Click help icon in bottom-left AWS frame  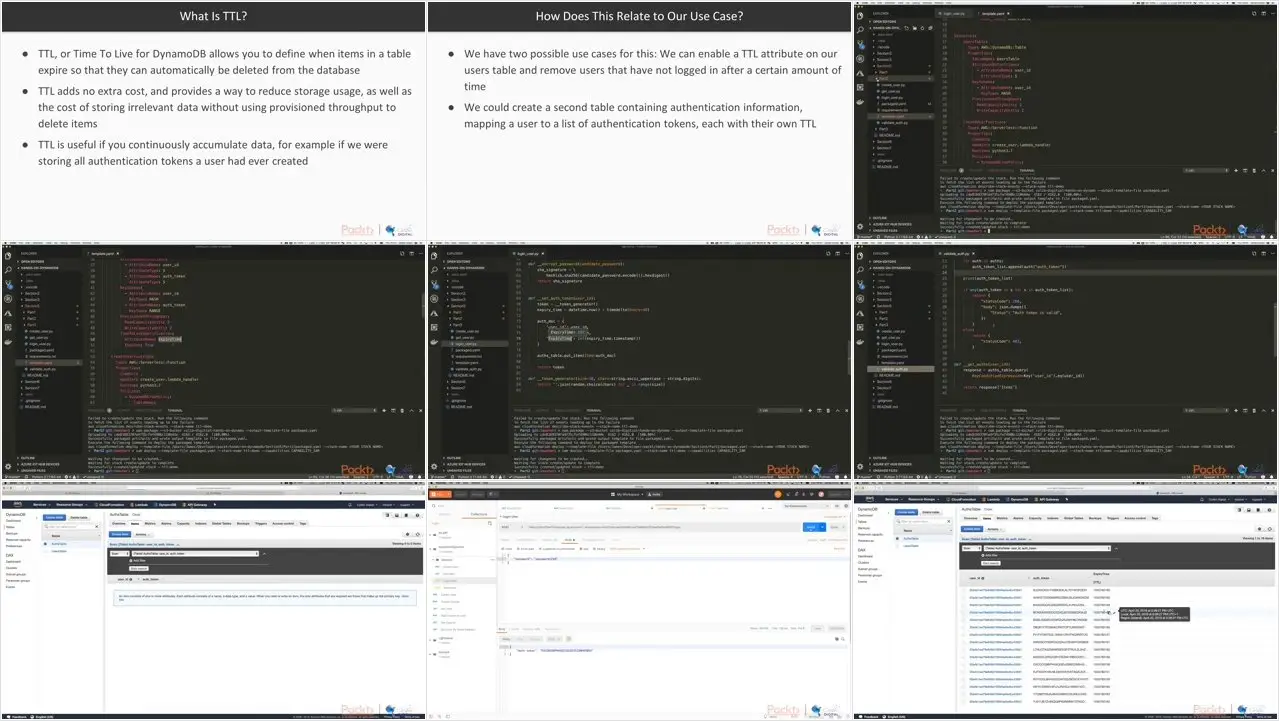pyautogui.click(x=418, y=515)
